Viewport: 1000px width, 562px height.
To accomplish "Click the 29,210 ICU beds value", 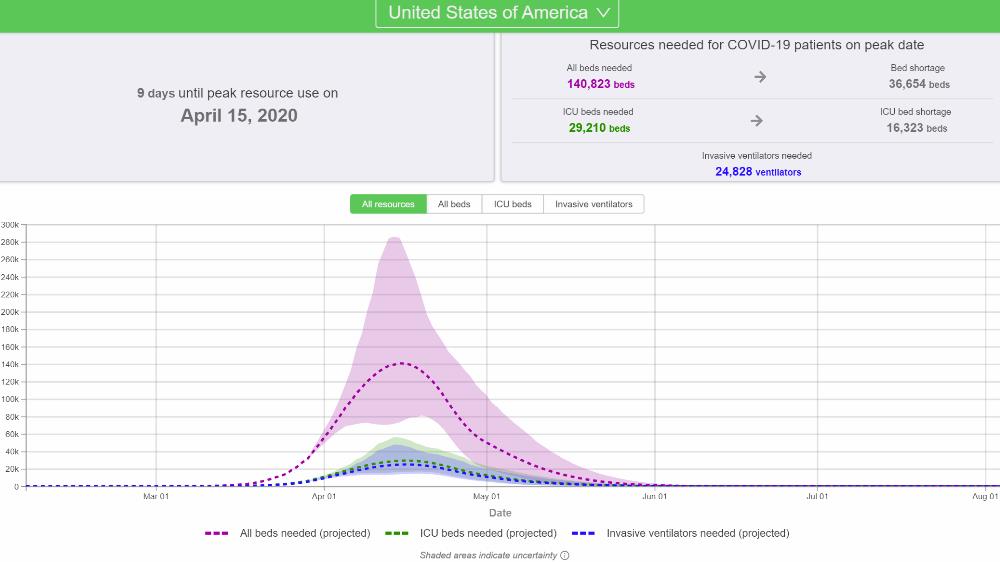I will [x=600, y=129].
